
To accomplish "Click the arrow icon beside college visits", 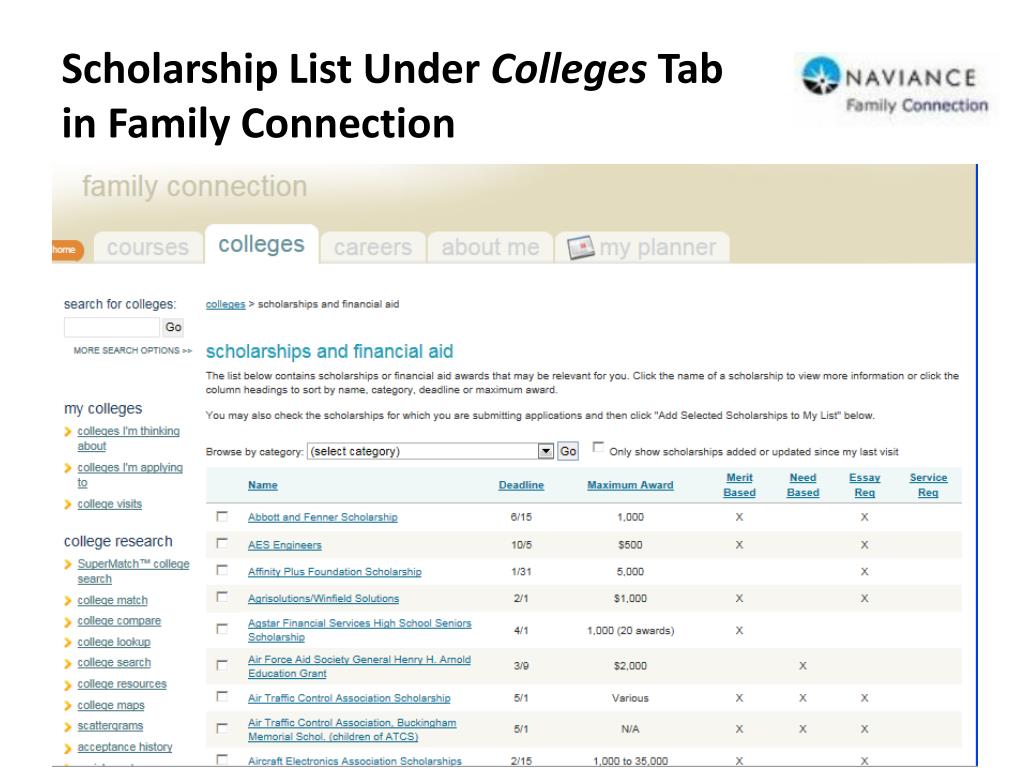I will pyautogui.click(x=68, y=504).
